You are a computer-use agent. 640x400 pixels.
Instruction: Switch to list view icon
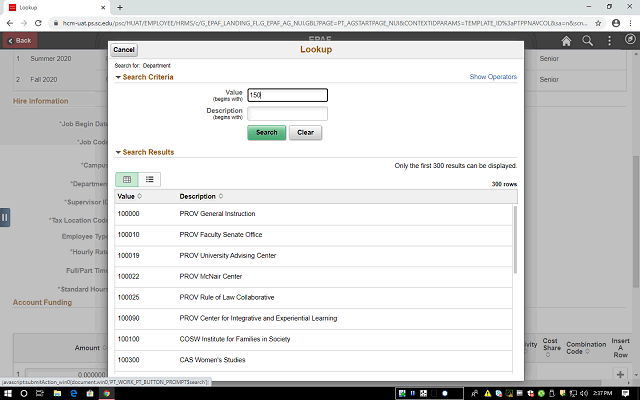[149, 180]
